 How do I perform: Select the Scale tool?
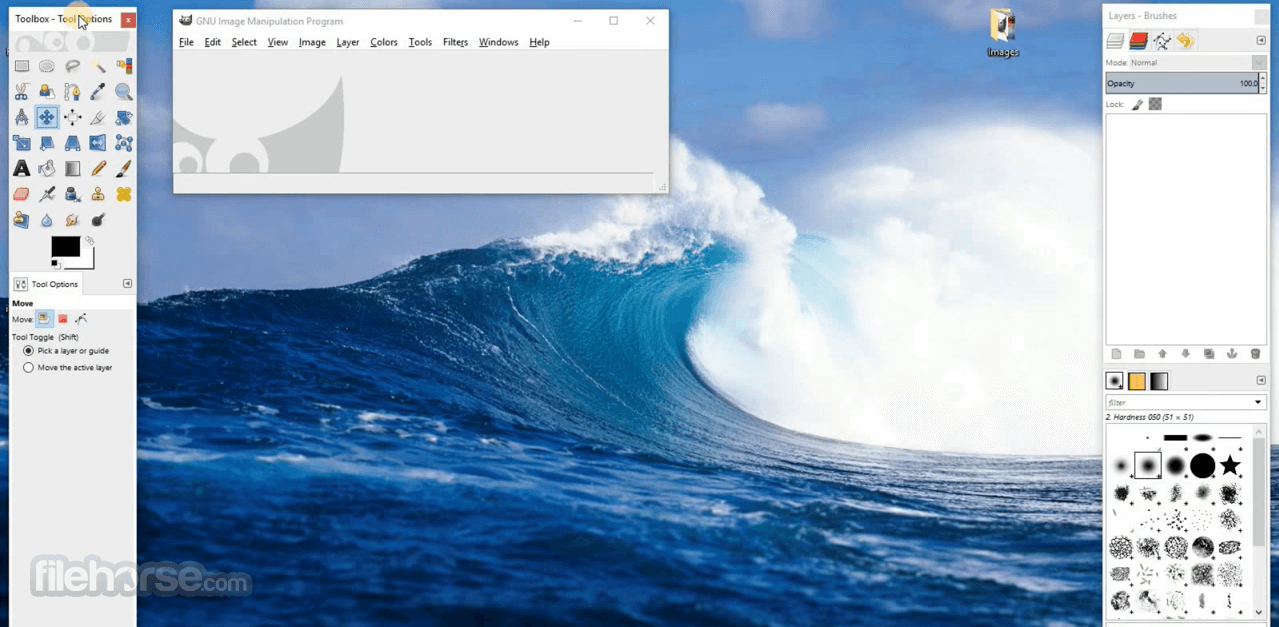click(x=21, y=143)
